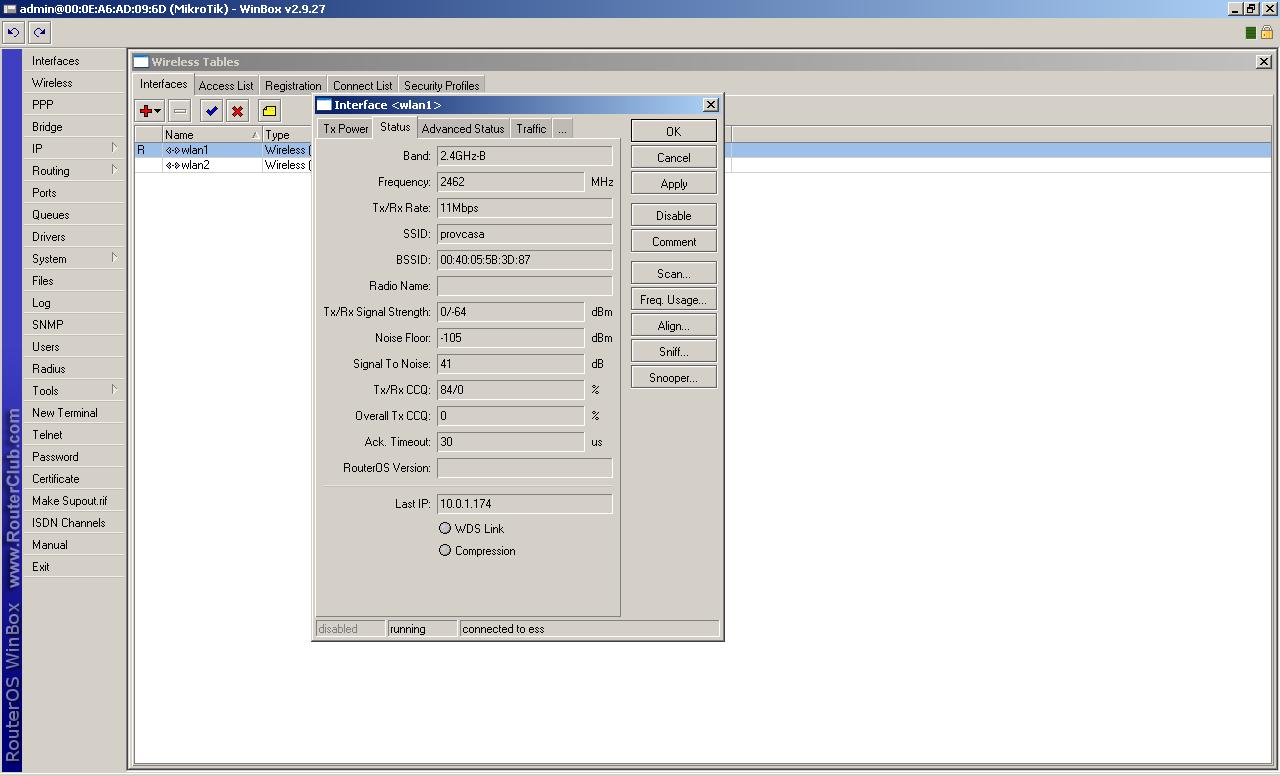1280x776 pixels.
Task: Select the wlan1 interface row
Action: click(223, 150)
